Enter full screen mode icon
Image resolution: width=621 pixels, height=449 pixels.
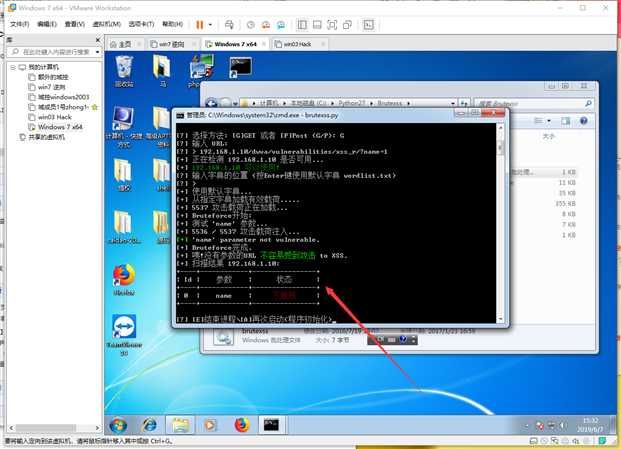(x=332, y=25)
